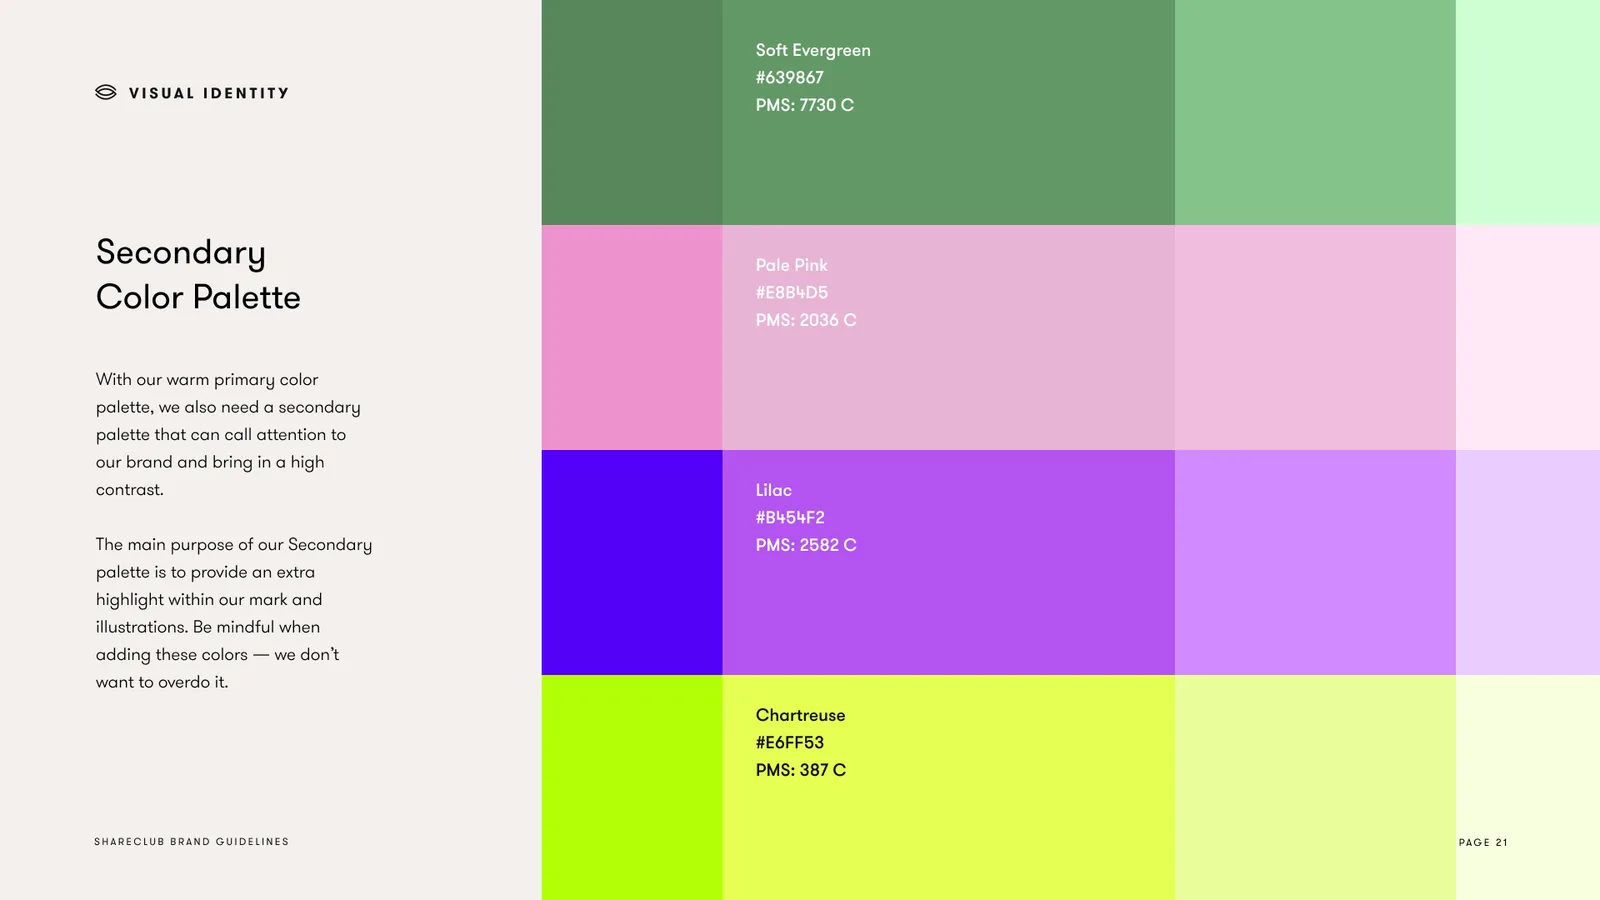Image resolution: width=1600 pixels, height=900 pixels.
Task: Click the 'Chartreuse' color name
Action: click(x=801, y=715)
